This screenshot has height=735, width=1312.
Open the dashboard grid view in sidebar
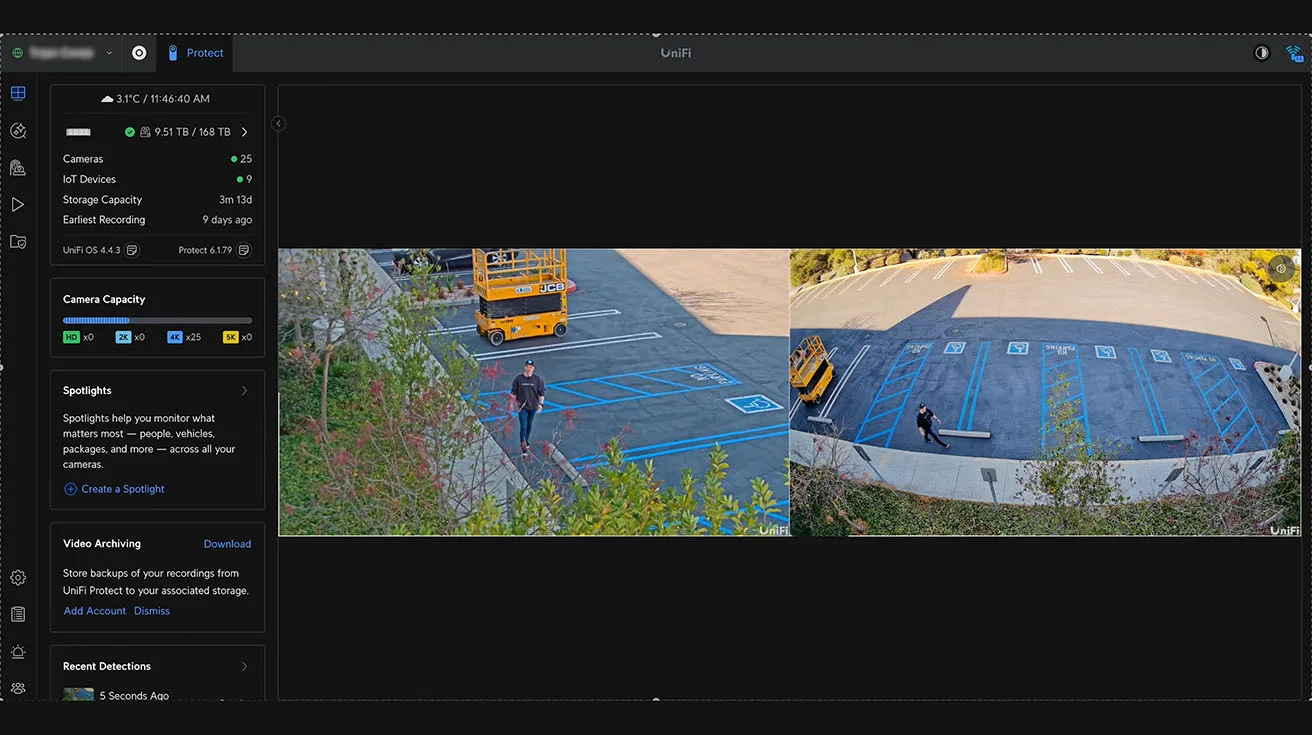(x=18, y=93)
